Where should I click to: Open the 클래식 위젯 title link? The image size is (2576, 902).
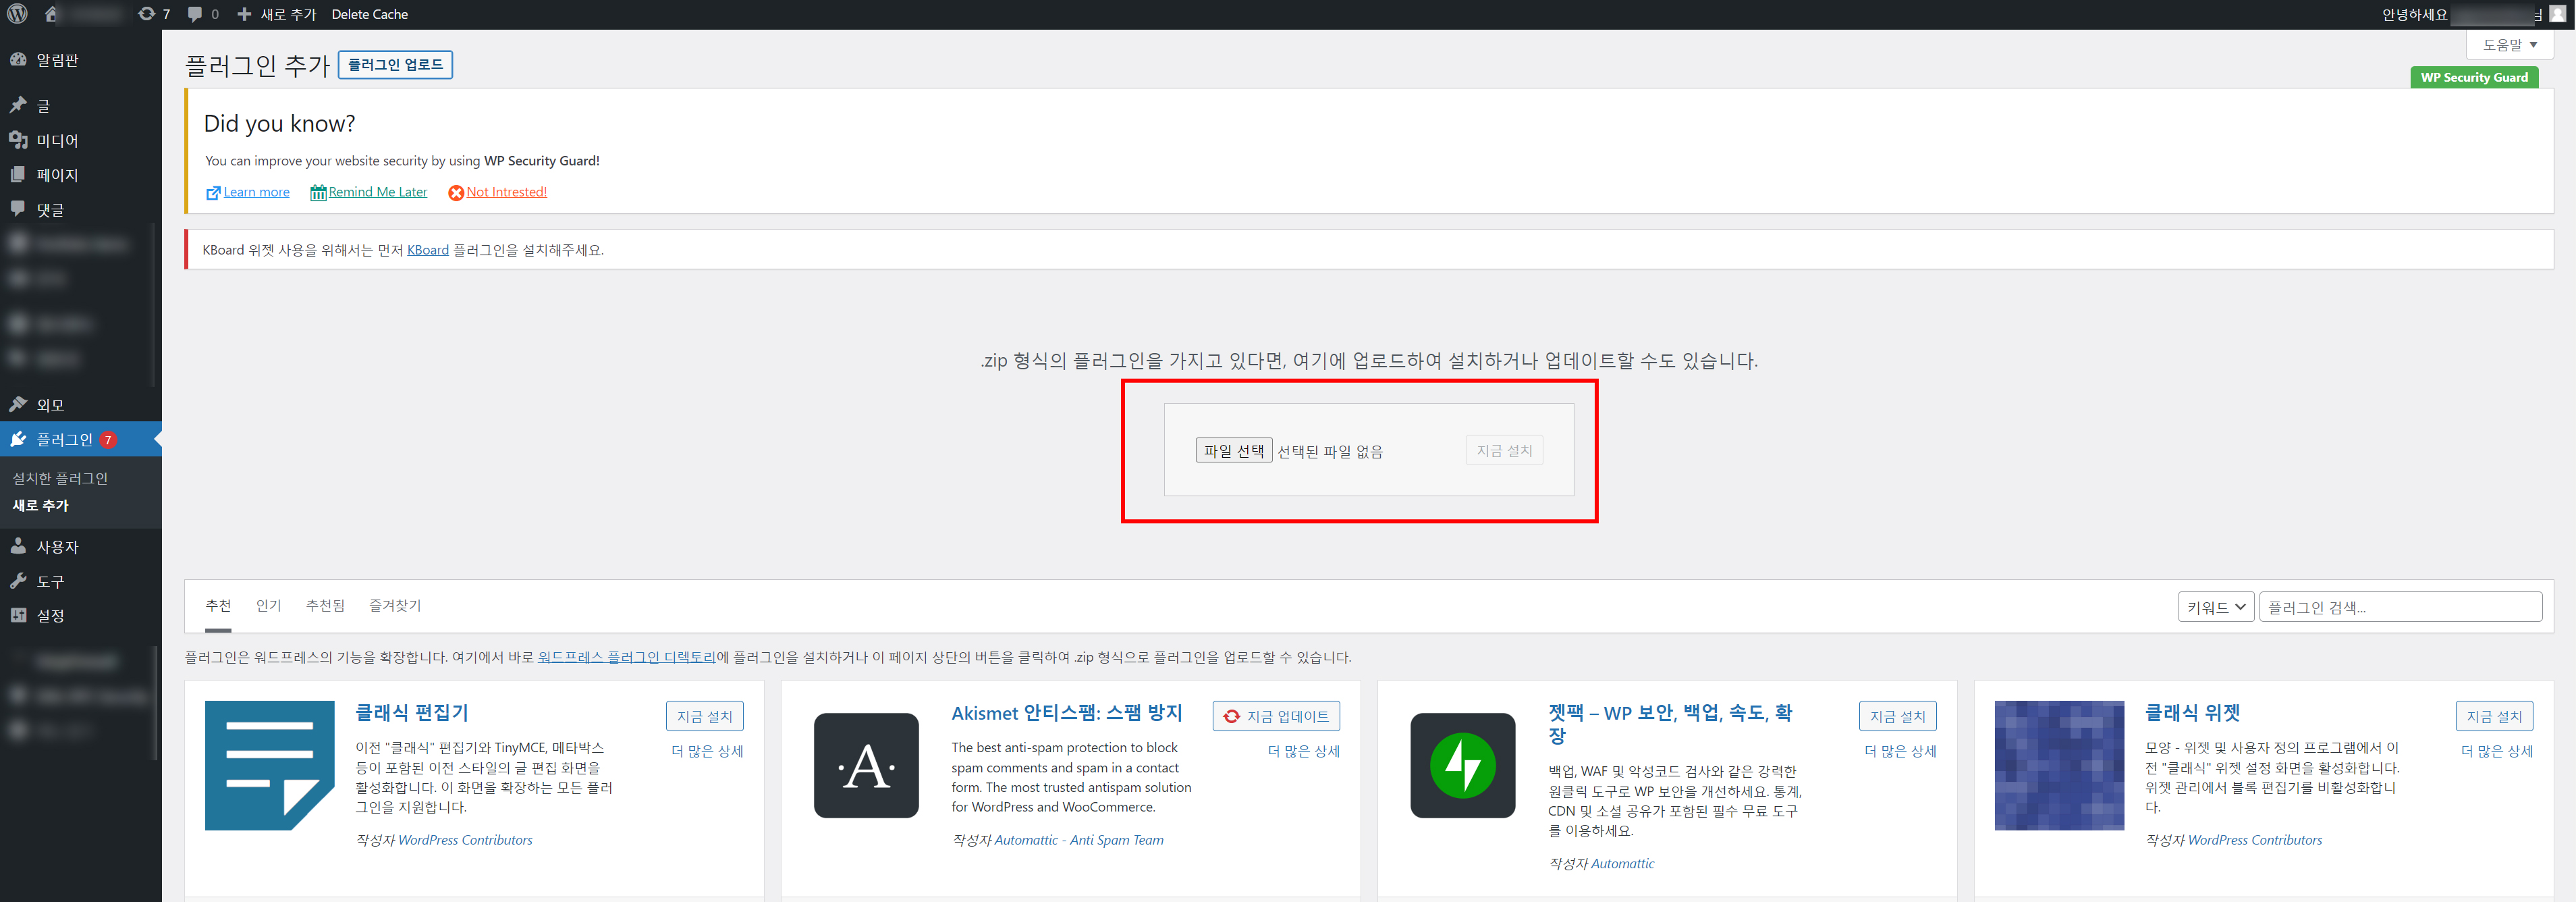tap(2193, 713)
